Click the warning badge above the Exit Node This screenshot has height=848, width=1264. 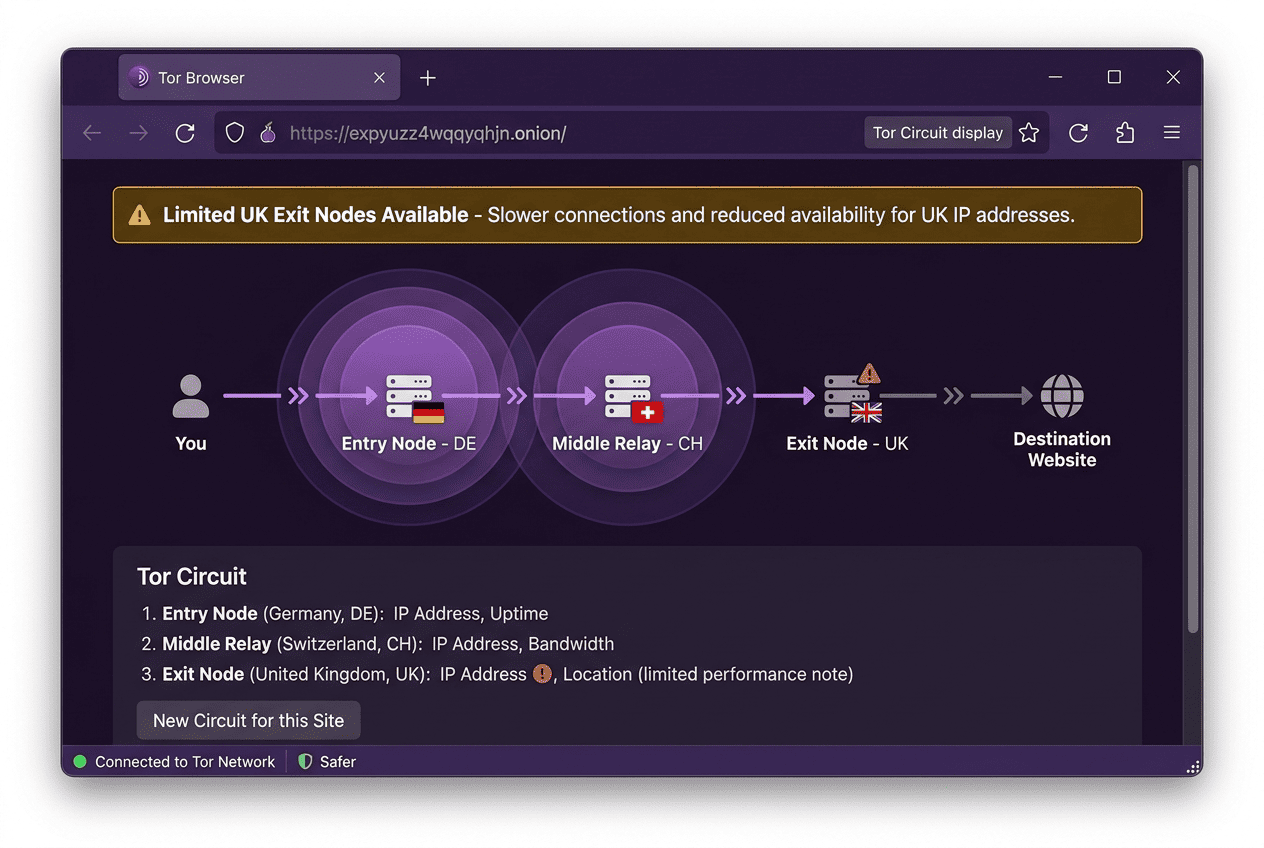click(870, 373)
